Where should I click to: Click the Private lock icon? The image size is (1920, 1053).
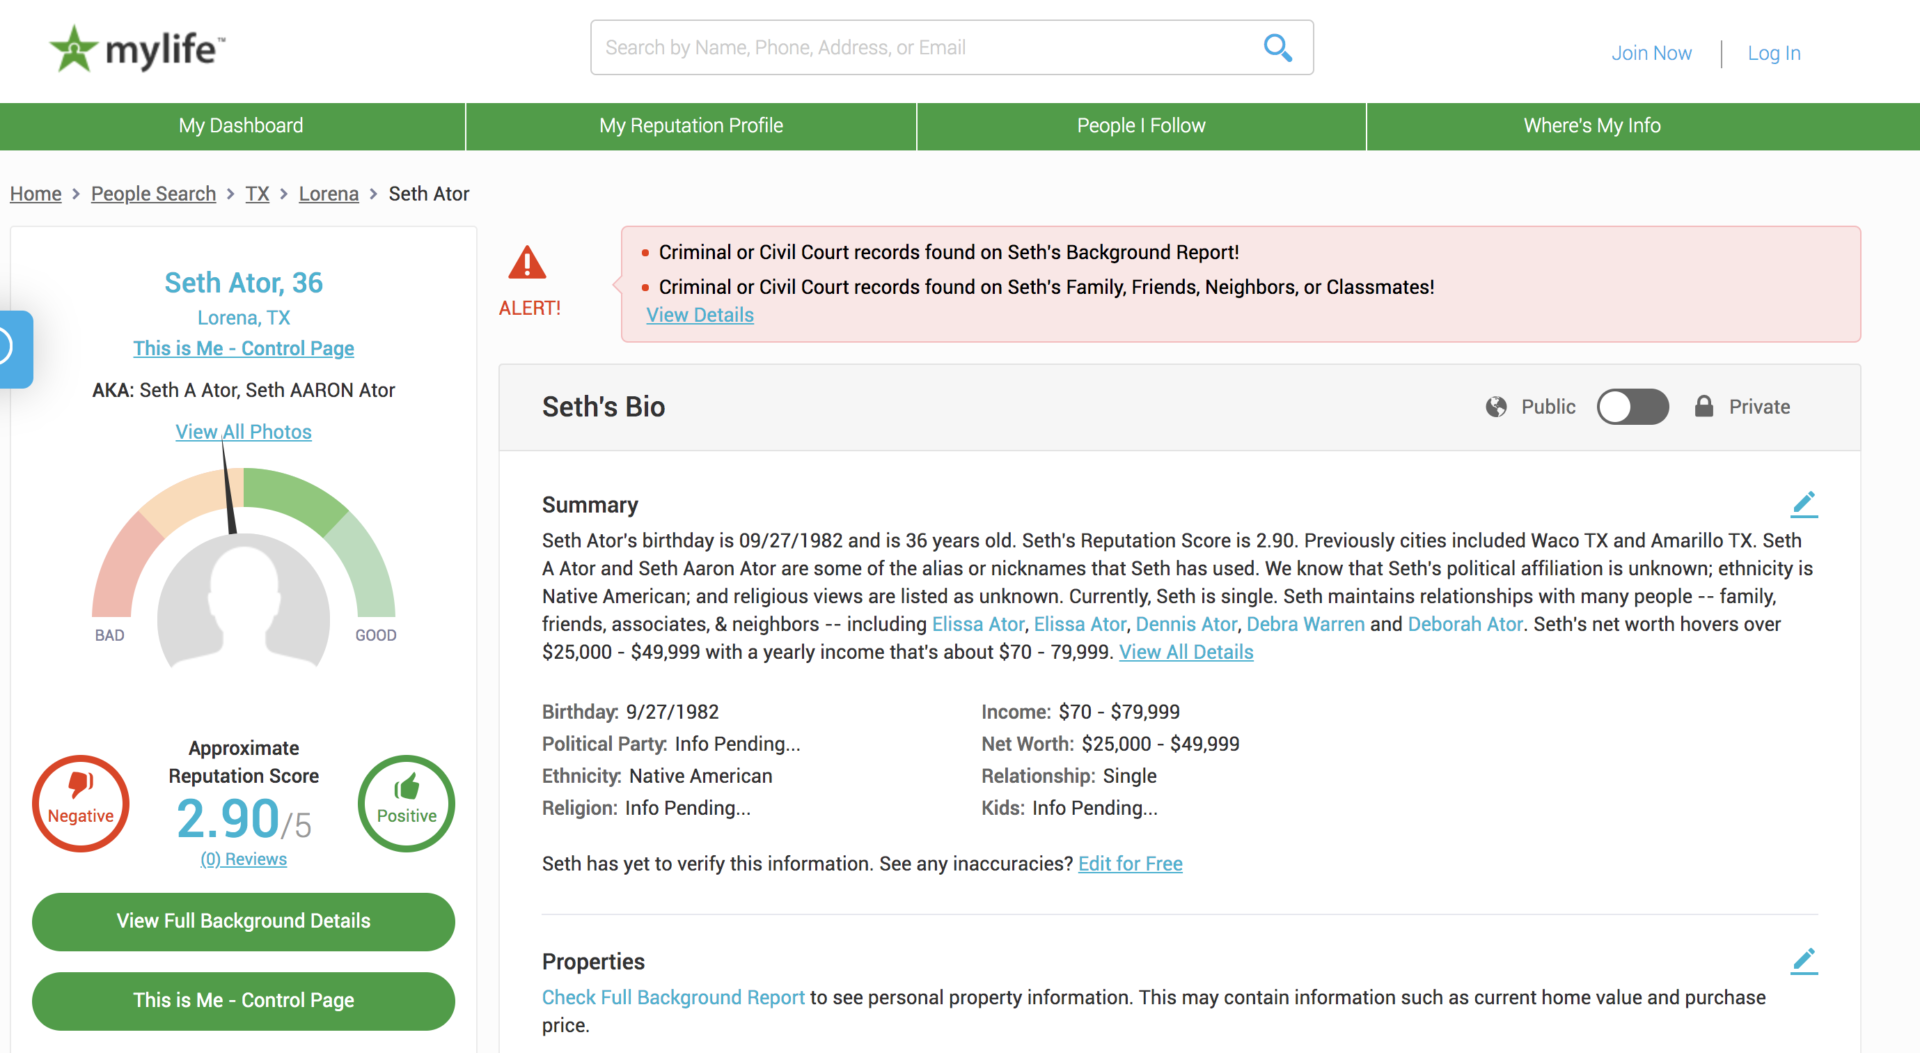tap(1704, 406)
